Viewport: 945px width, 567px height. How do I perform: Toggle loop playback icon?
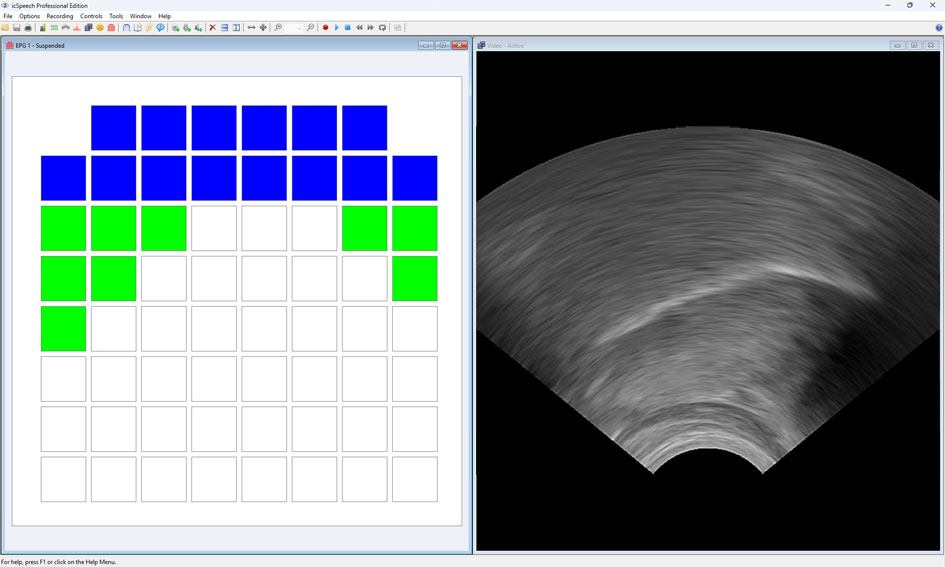point(382,28)
